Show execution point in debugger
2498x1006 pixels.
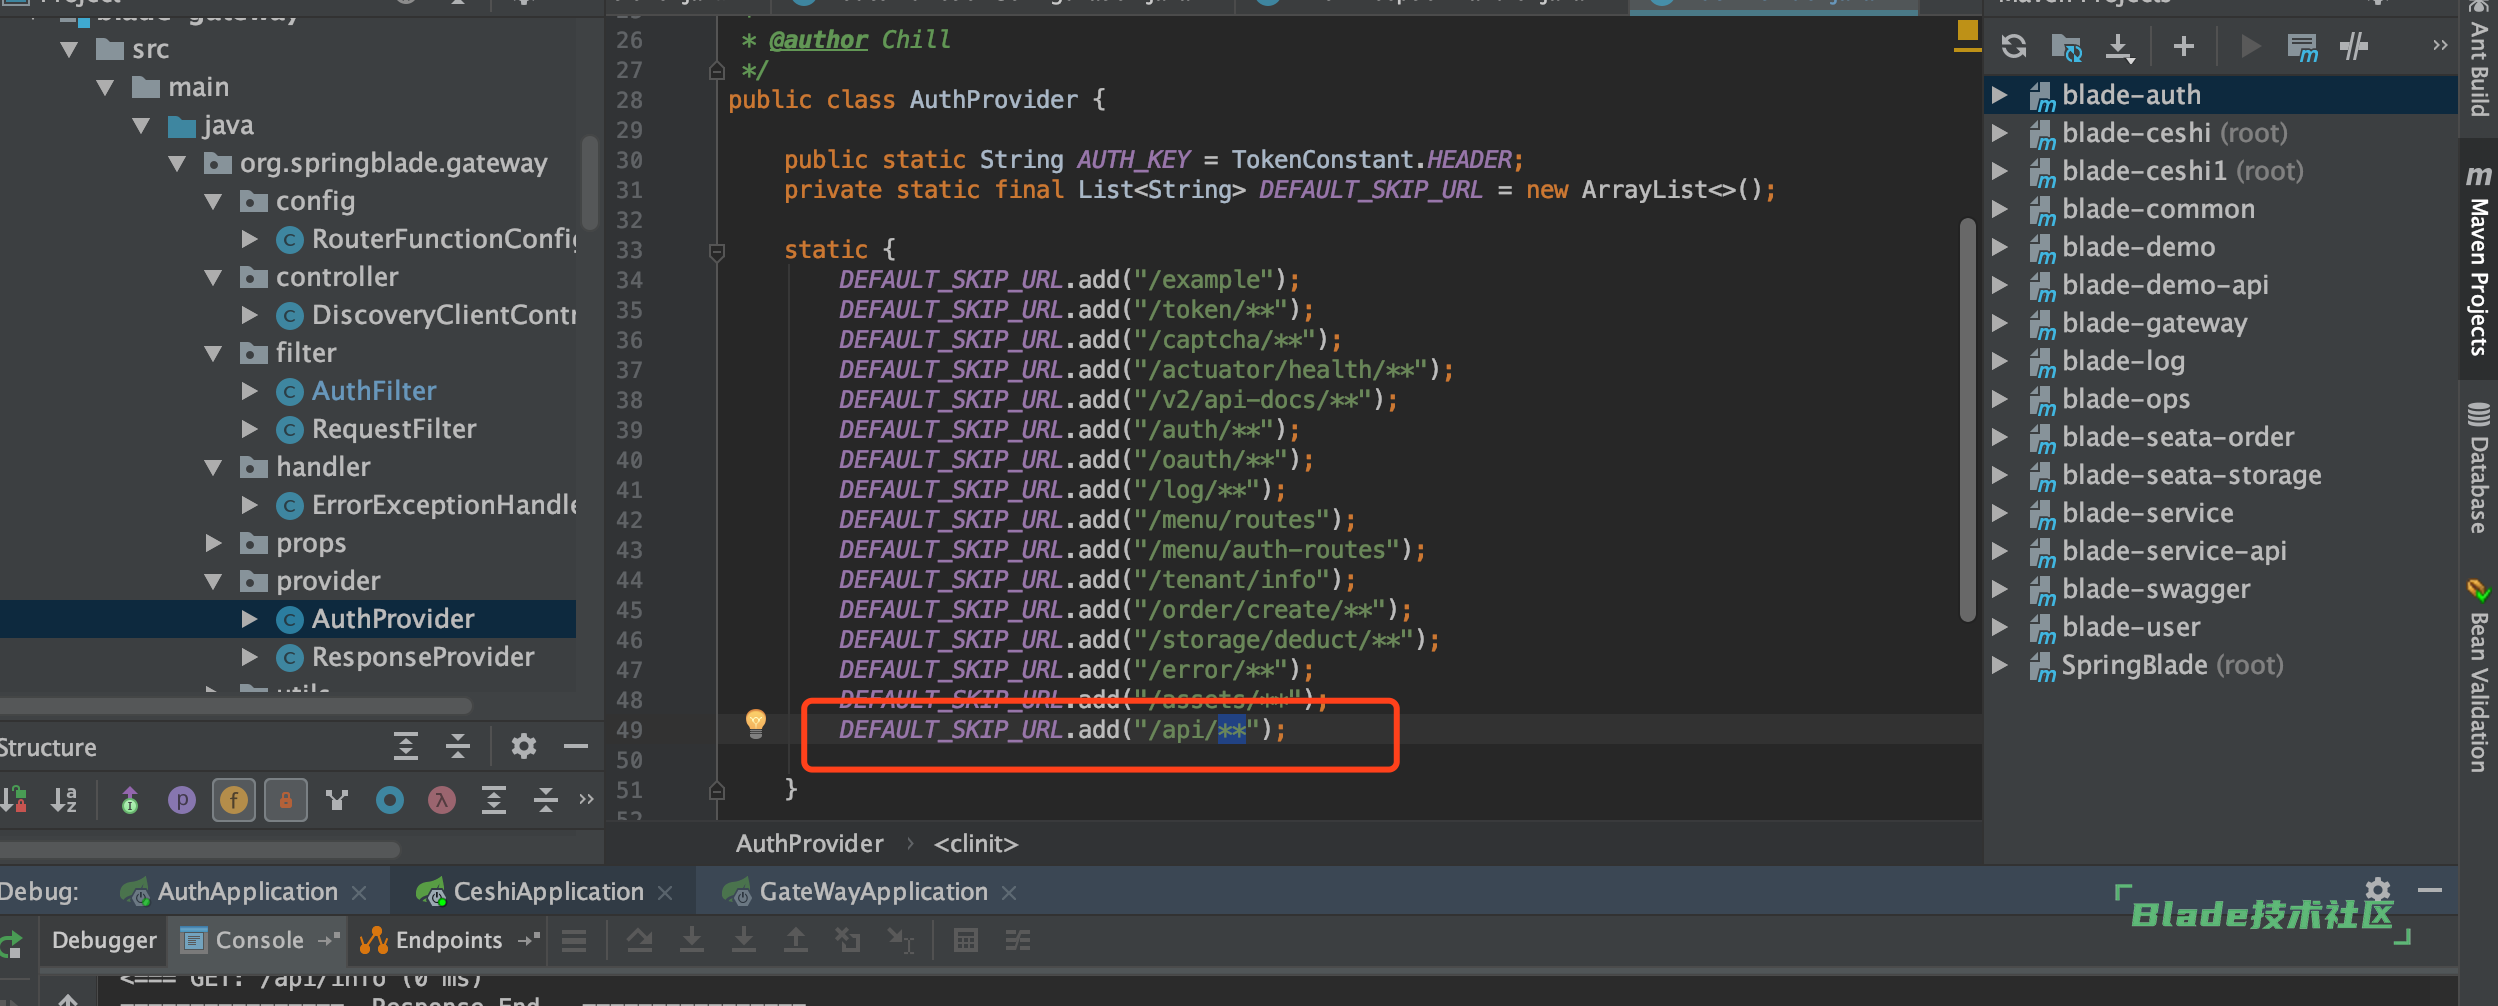click(574, 940)
